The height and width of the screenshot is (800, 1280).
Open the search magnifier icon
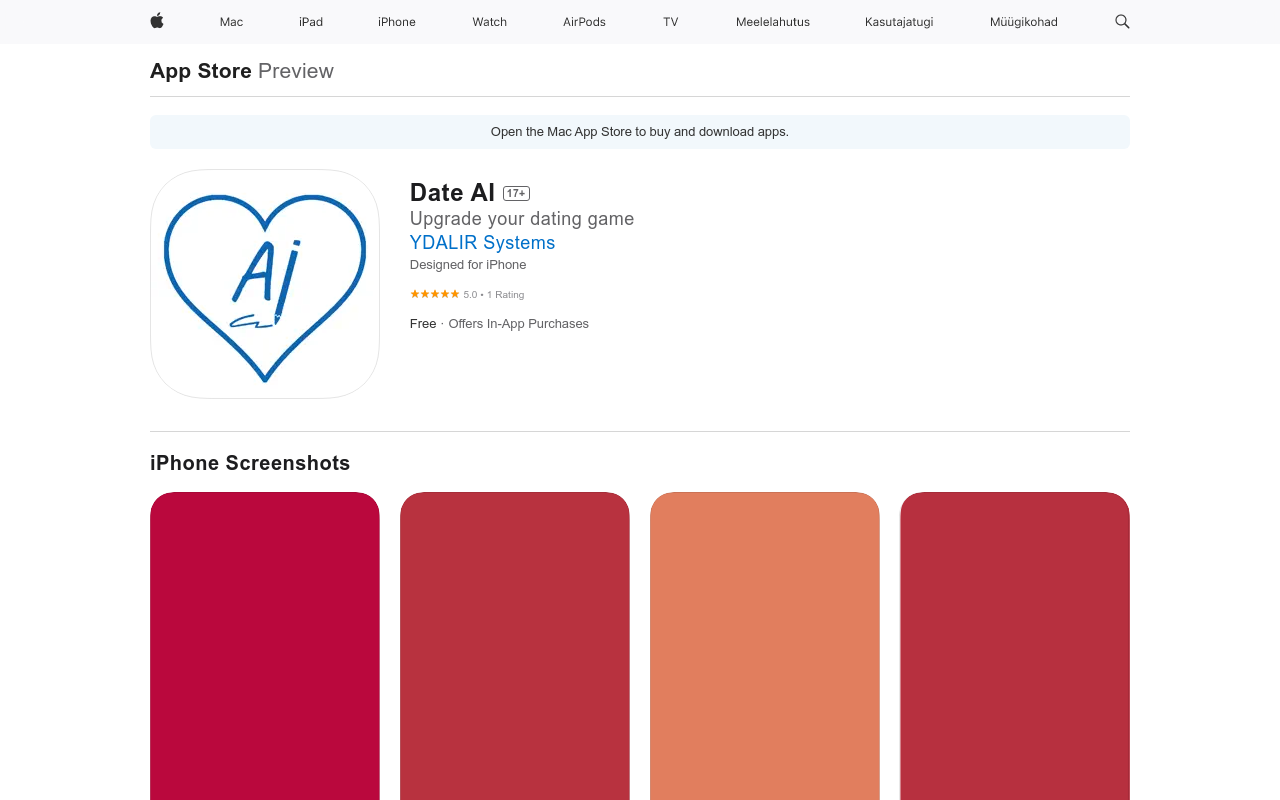point(1122,21)
